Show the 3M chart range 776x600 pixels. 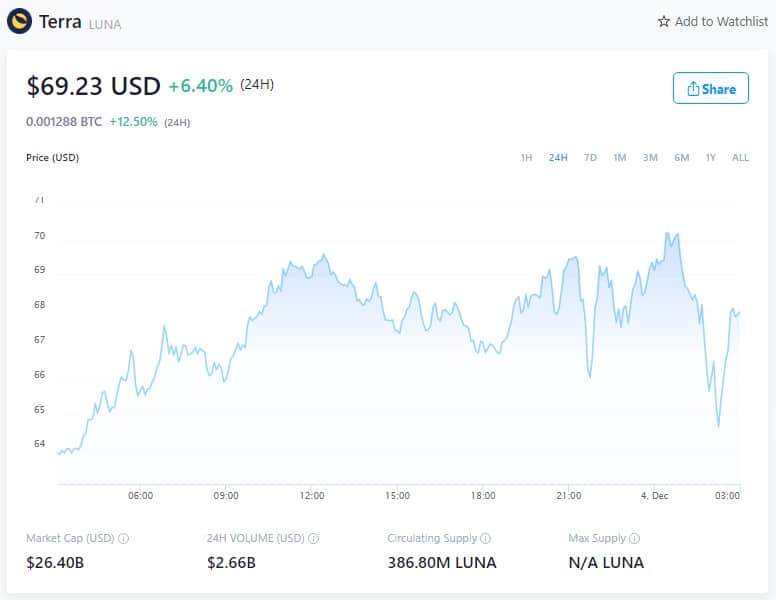tap(650, 157)
